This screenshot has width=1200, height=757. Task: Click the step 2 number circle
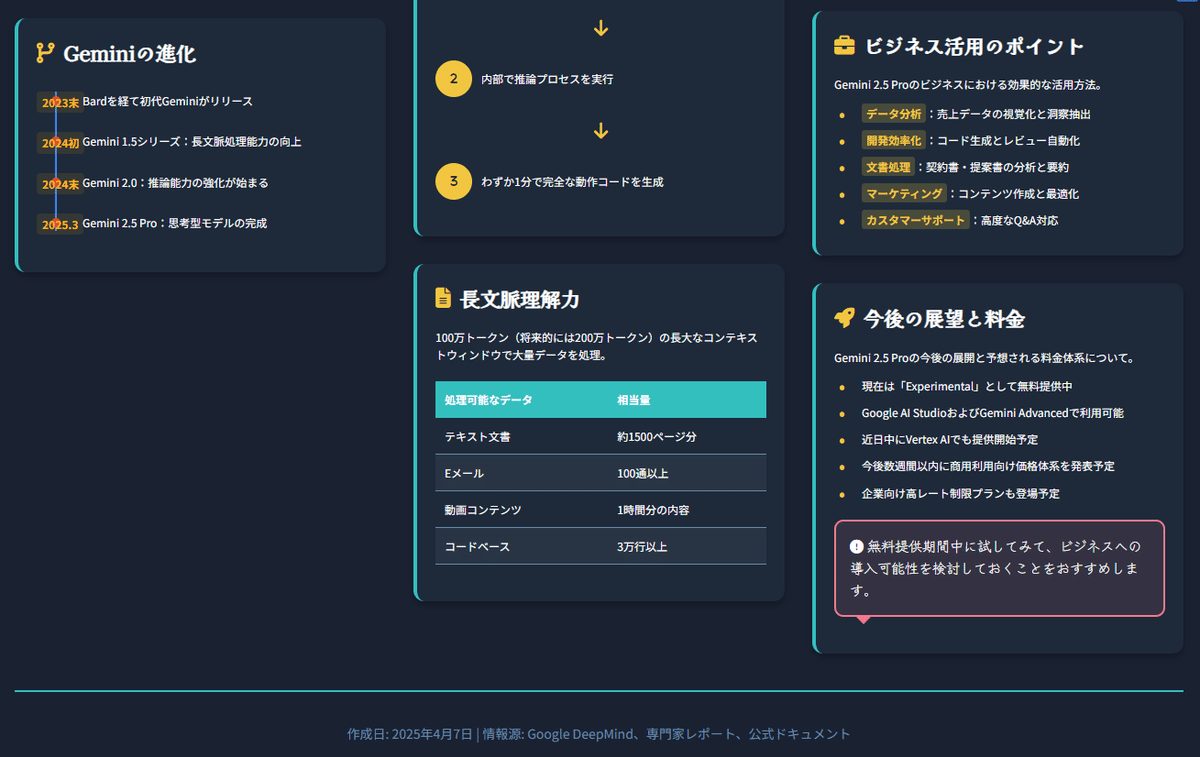(x=454, y=79)
